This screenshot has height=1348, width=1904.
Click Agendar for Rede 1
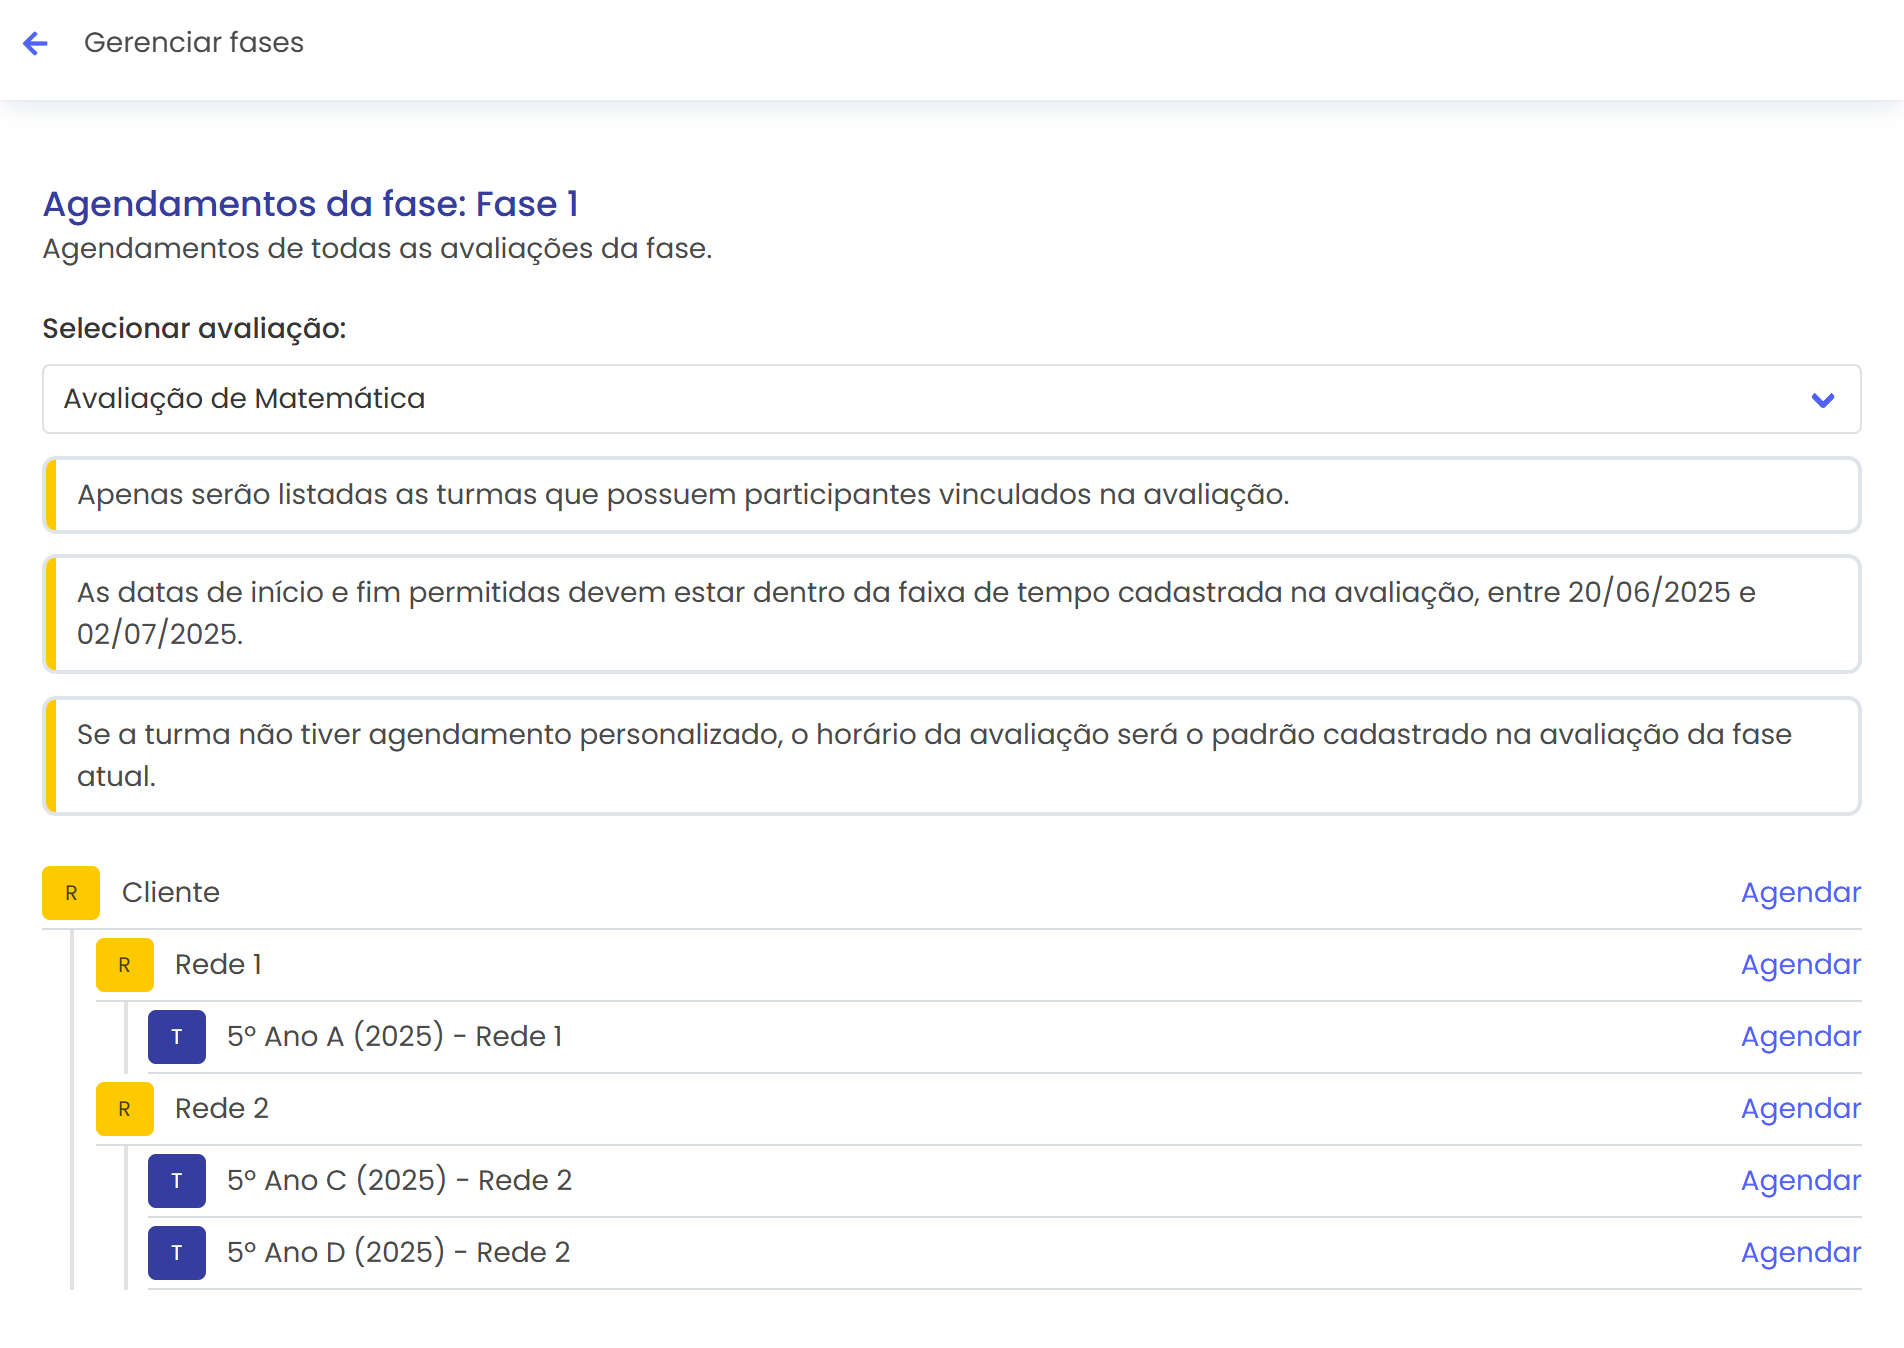(1801, 964)
